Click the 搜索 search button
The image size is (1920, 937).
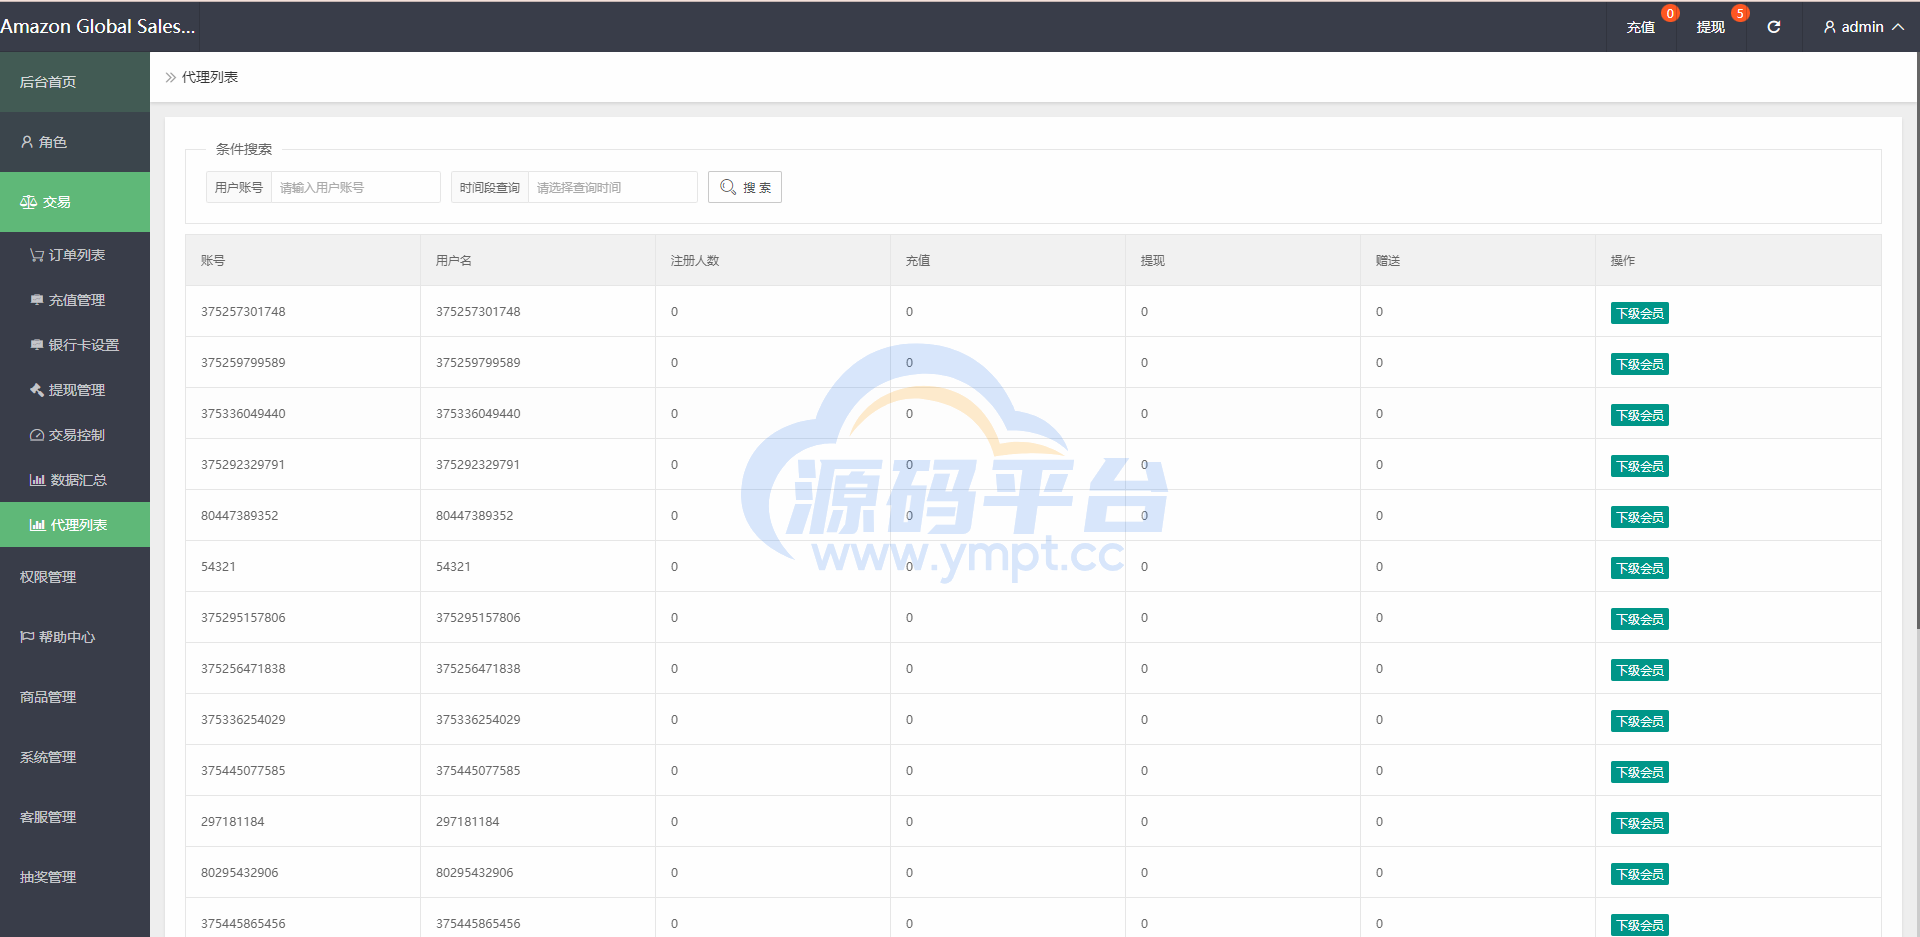(745, 187)
